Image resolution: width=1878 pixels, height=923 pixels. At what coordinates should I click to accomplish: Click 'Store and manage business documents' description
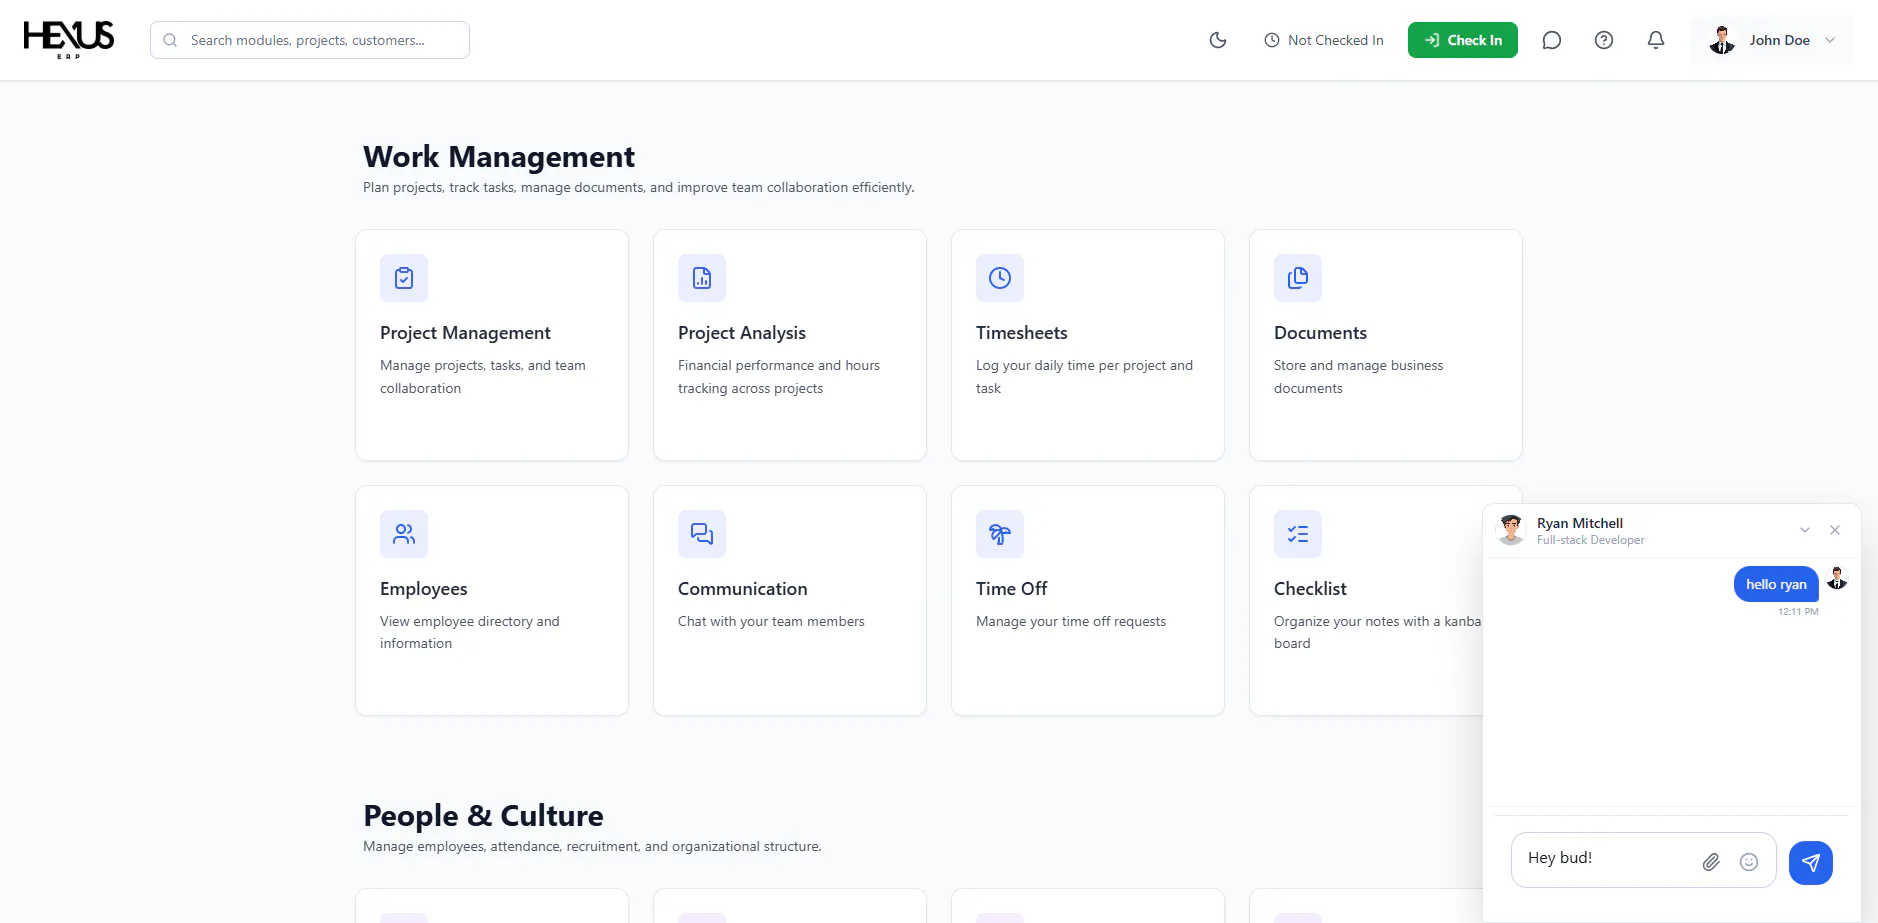pyautogui.click(x=1359, y=377)
